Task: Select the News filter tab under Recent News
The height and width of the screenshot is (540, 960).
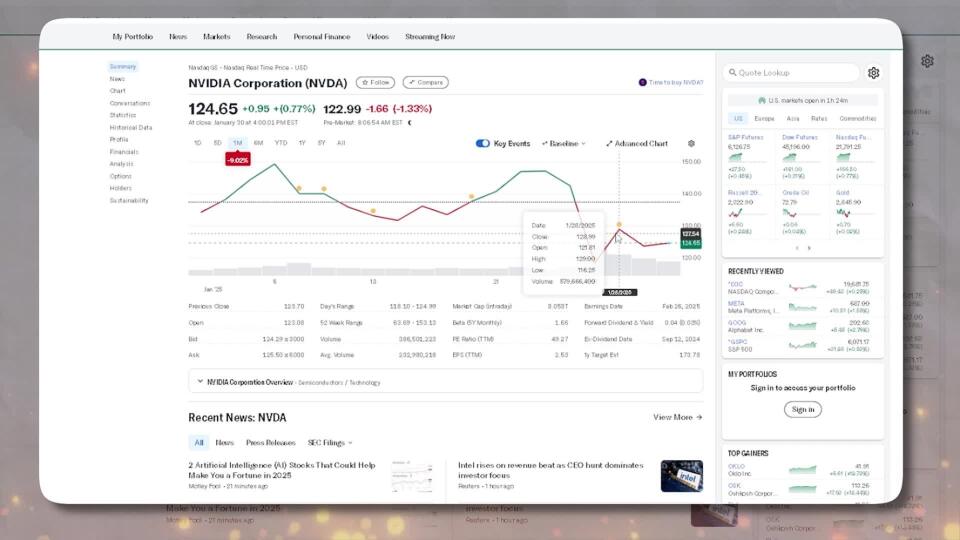Action: [x=224, y=442]
